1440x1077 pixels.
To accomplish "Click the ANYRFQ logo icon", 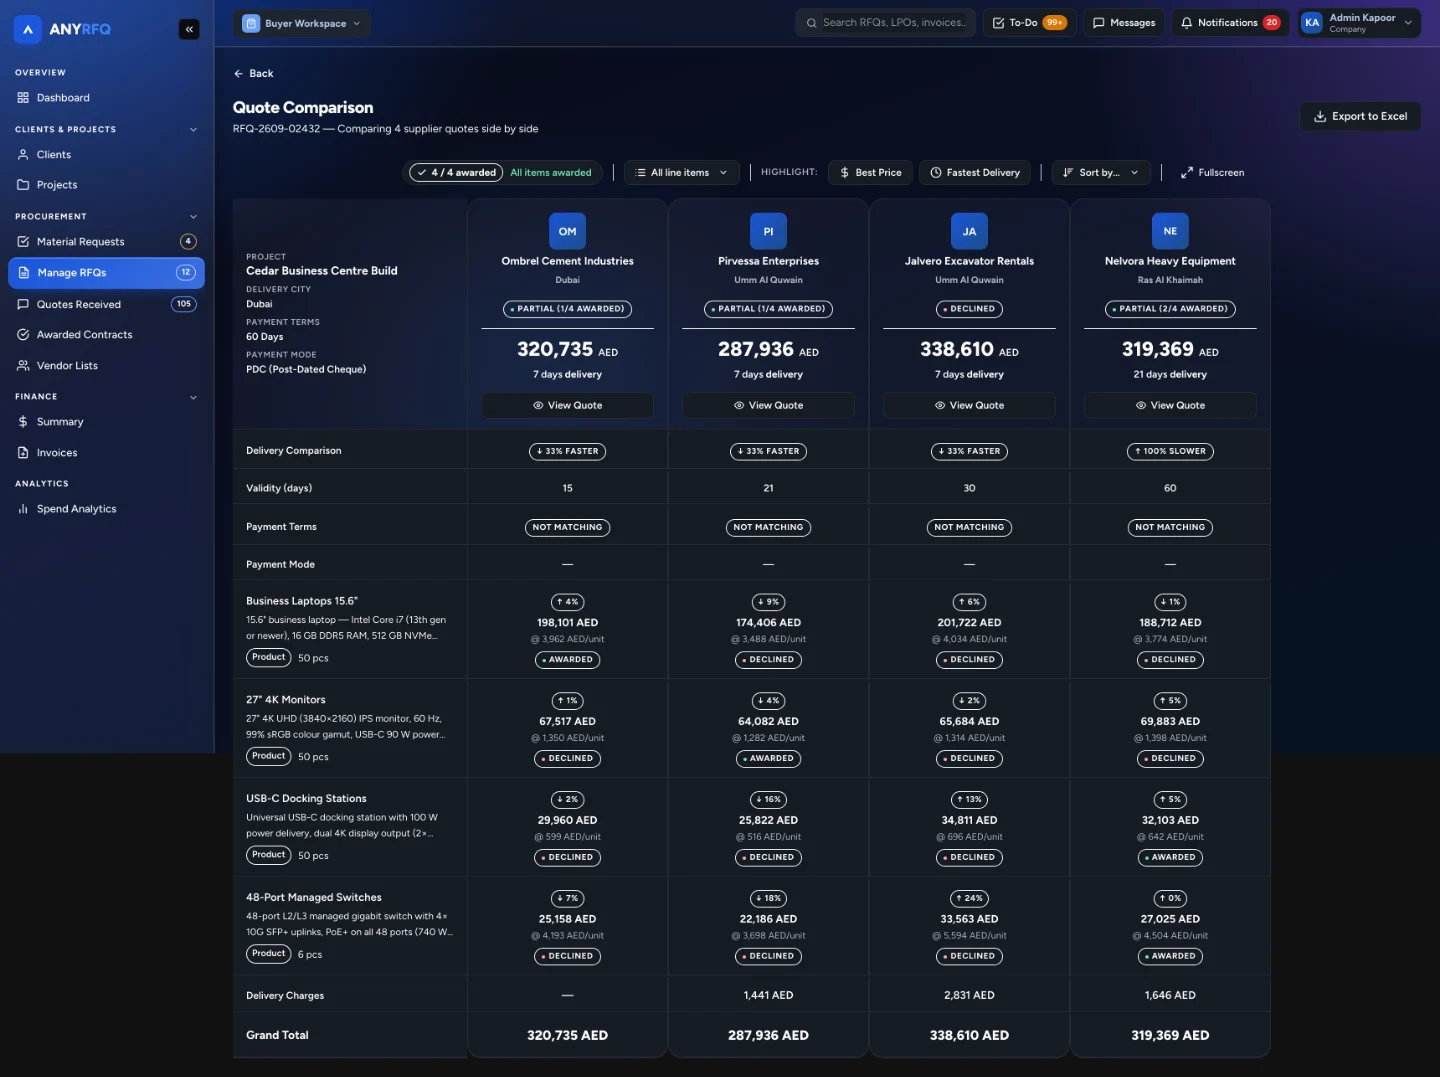I will pyautogui.click(x=28, y=29).
